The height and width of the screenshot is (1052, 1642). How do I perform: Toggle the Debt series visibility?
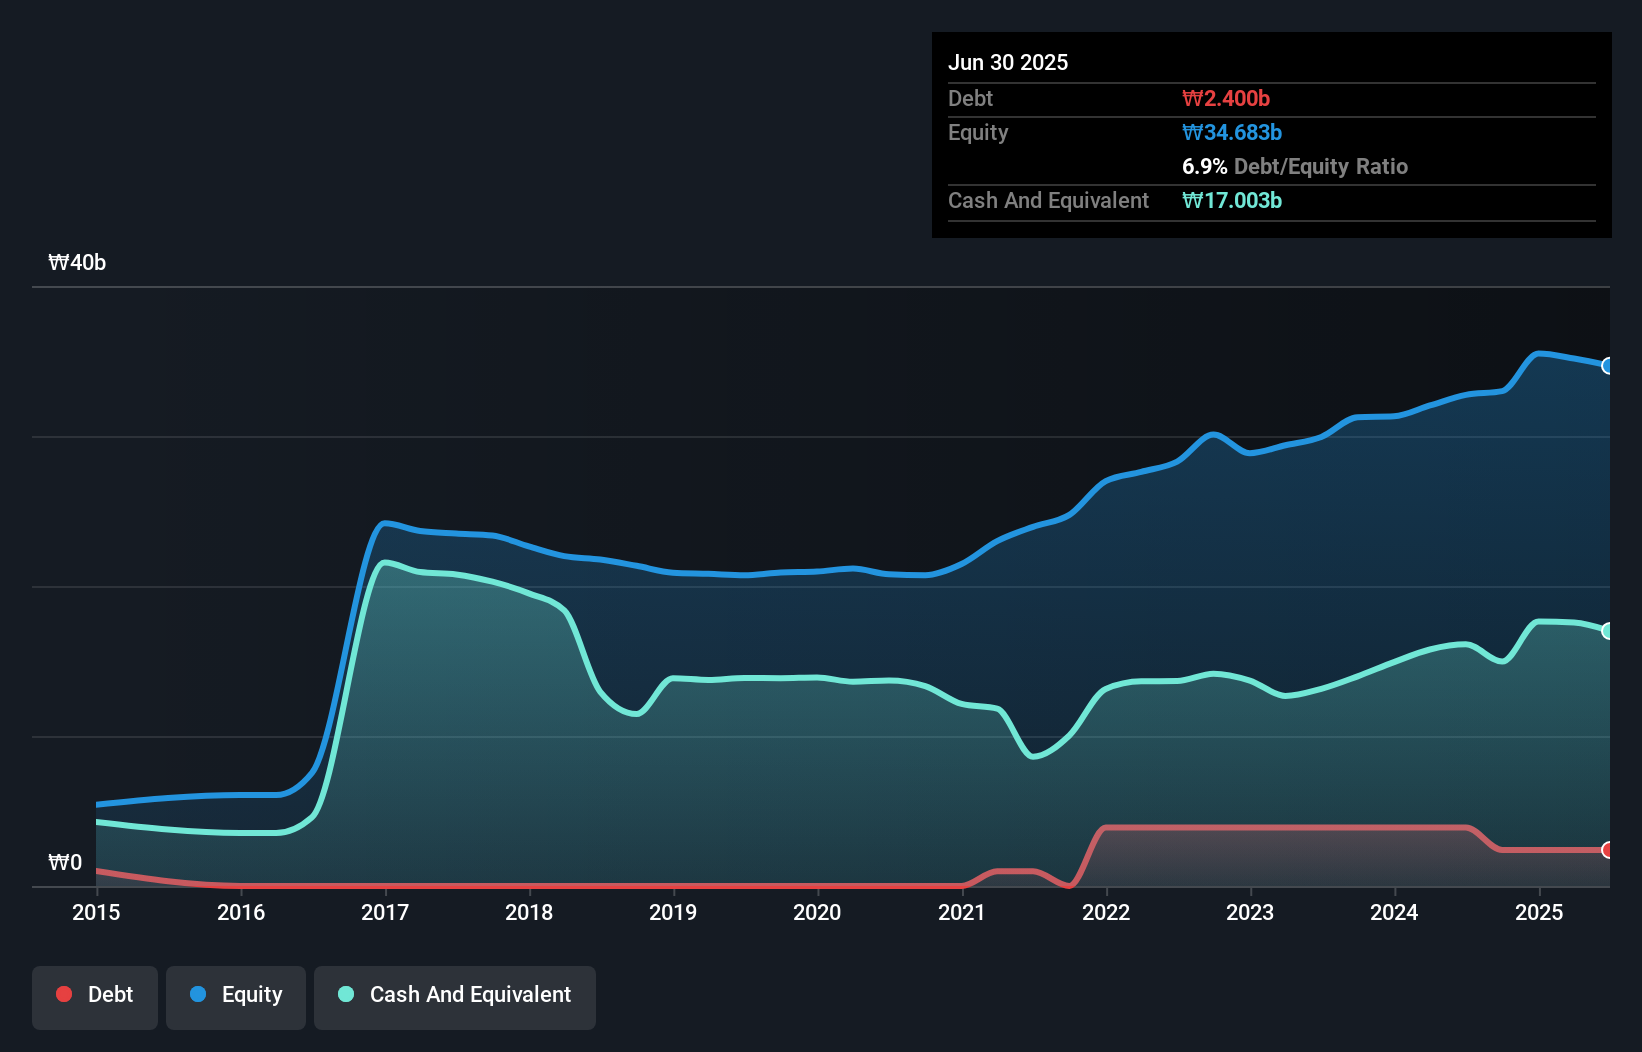click(x=94, y=996)
